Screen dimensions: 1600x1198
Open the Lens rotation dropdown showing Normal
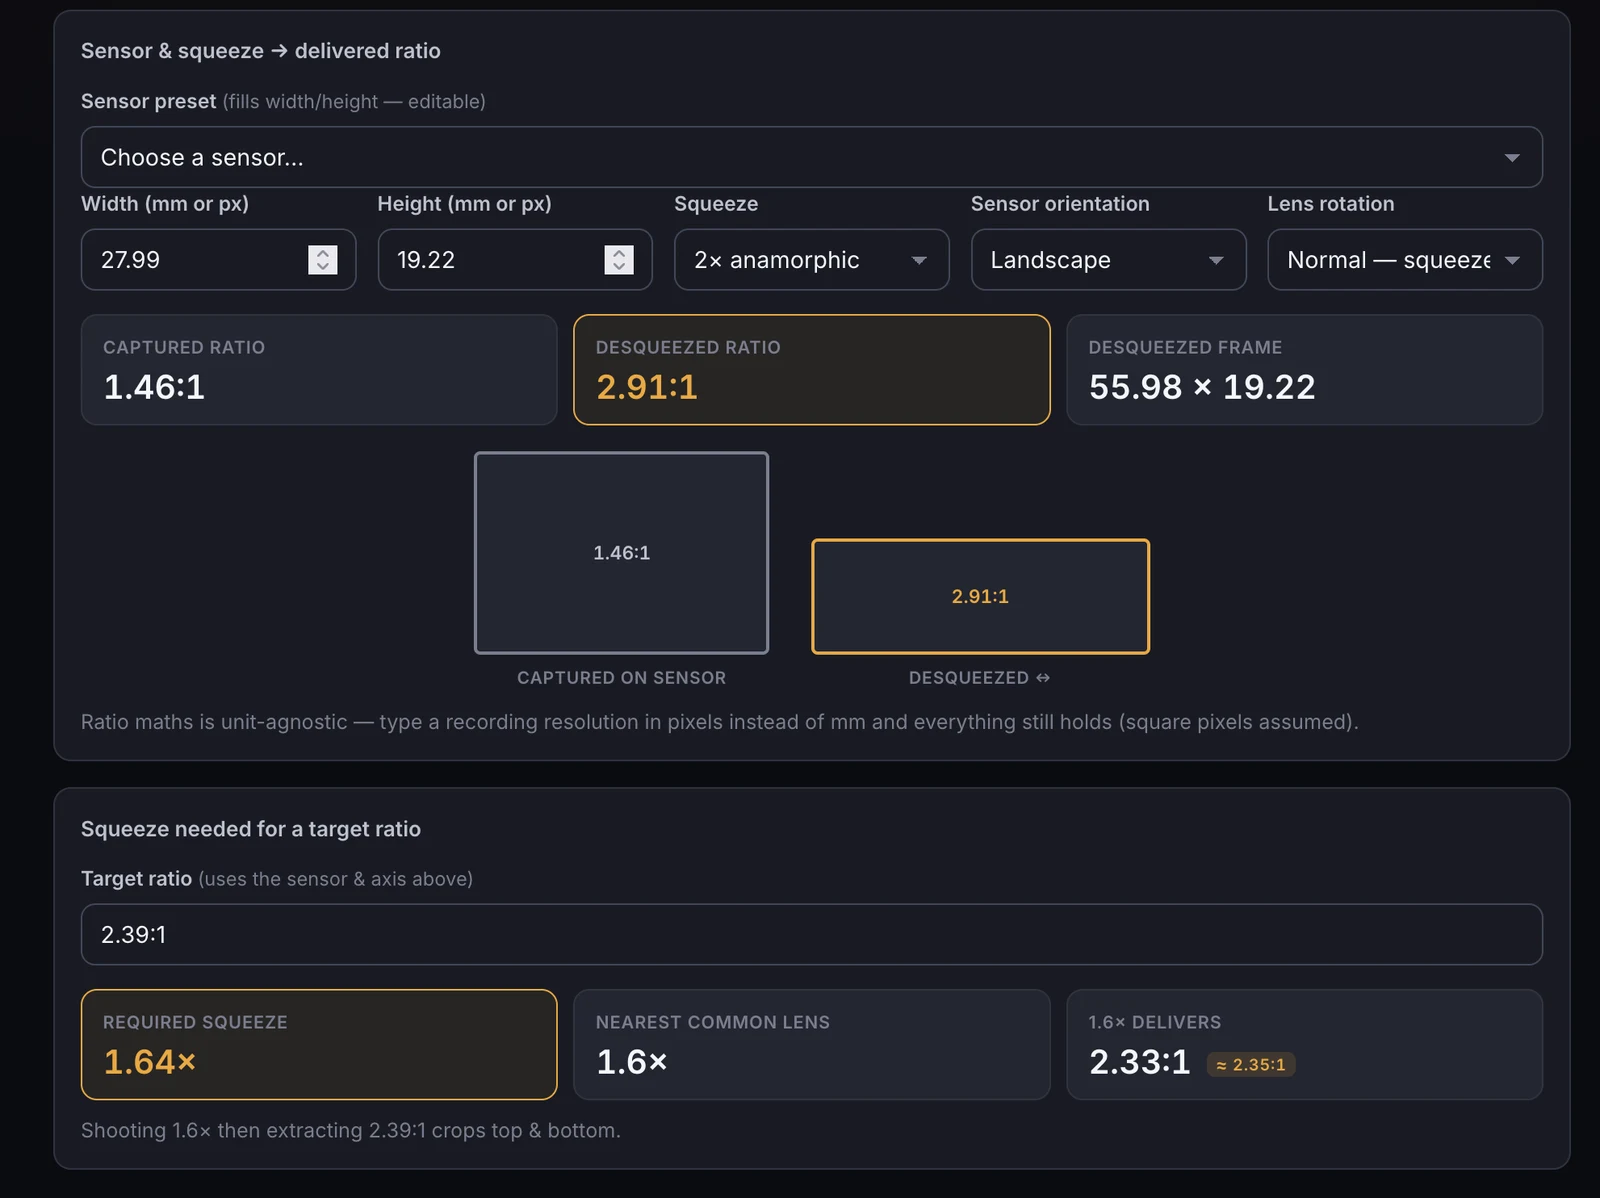click(x=1404, y=260)
